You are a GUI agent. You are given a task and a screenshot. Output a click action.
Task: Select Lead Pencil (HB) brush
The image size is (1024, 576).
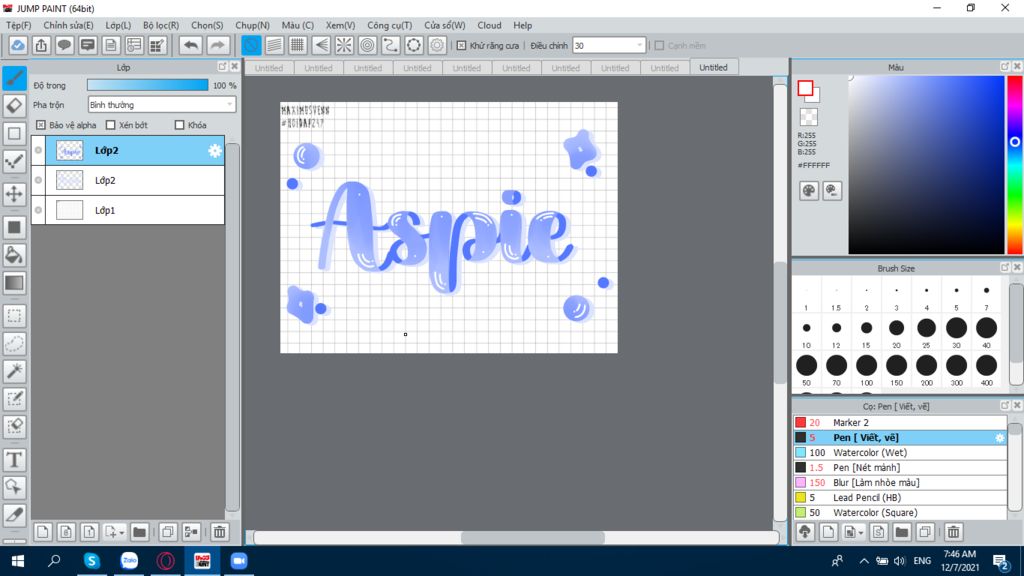pos(900,498)
